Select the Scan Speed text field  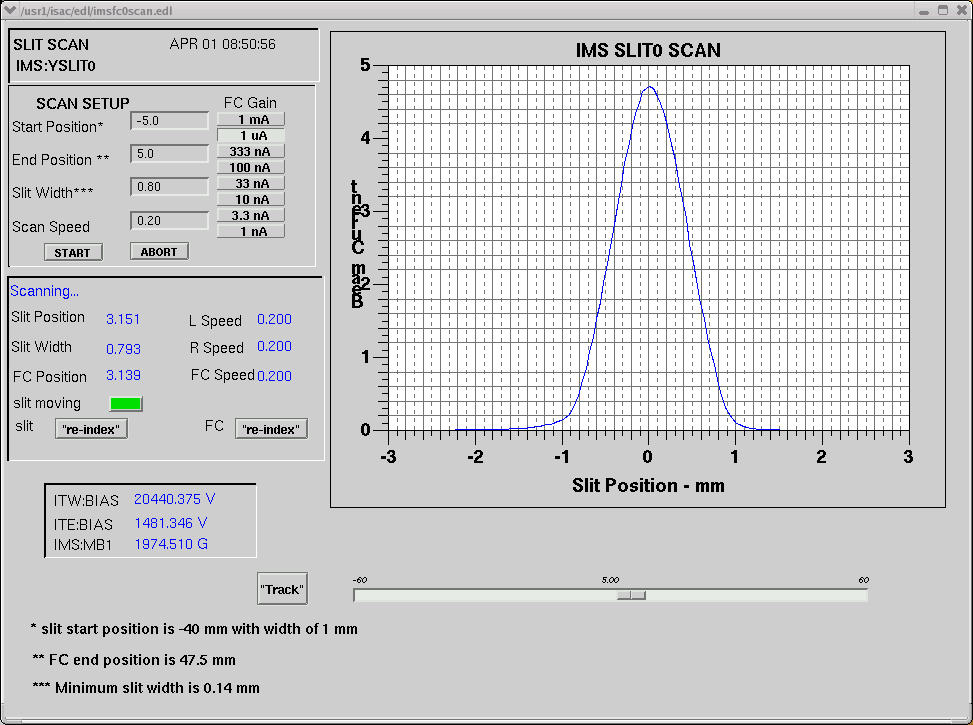click(x=169, y=221)
